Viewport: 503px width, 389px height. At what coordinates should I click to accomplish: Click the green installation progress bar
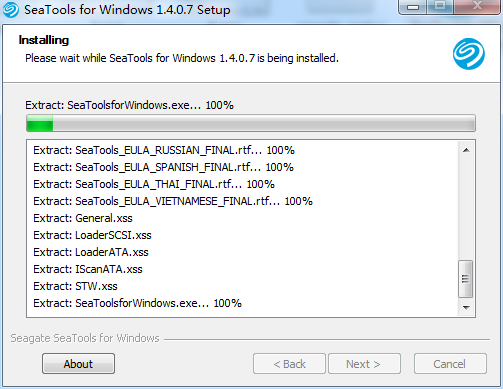pyautogui.click(x=251, y=123)
